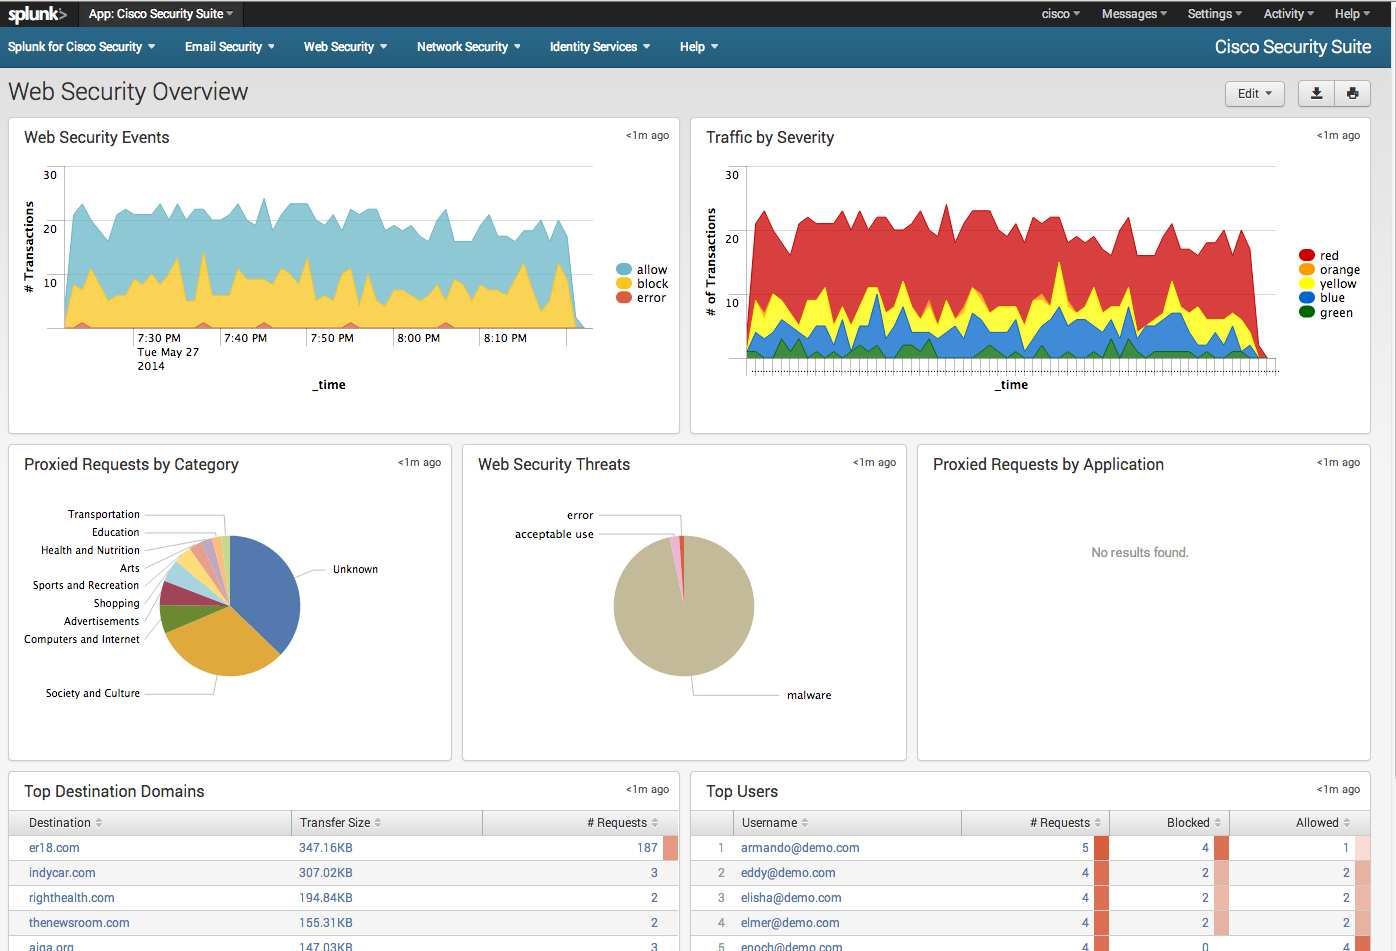The width and height of the screenshot is (1396, 951).
Task: Open the Settings dropdown menu
Action: click(1214, 14)
